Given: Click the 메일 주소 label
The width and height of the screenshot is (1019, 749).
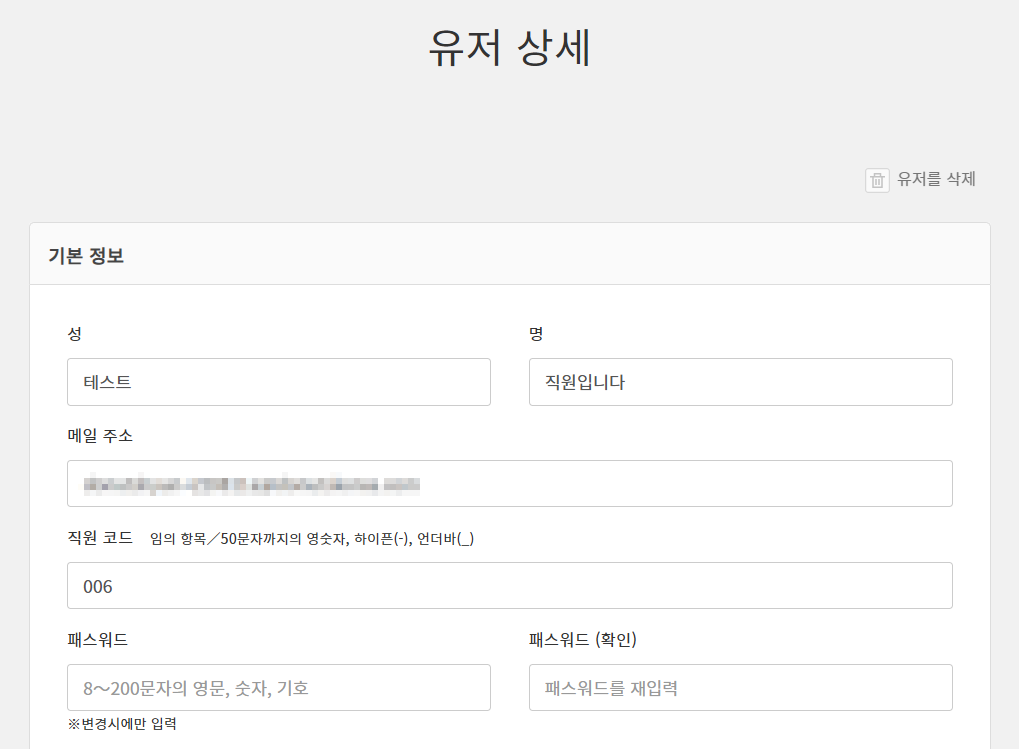Looking at the screenshot, I should (x=100, y=436).
